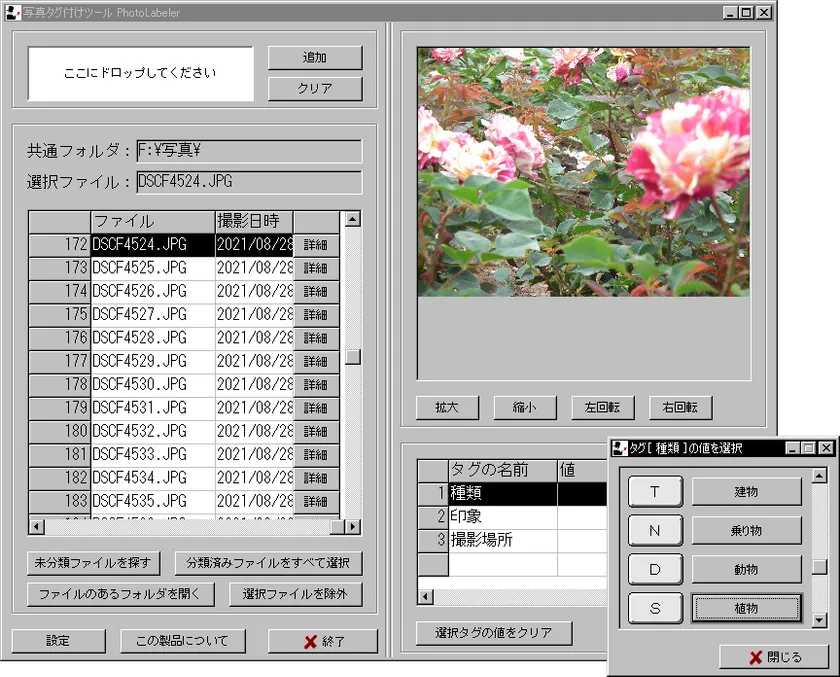
Task: Select the 印象 tag row
Action: 500,517
